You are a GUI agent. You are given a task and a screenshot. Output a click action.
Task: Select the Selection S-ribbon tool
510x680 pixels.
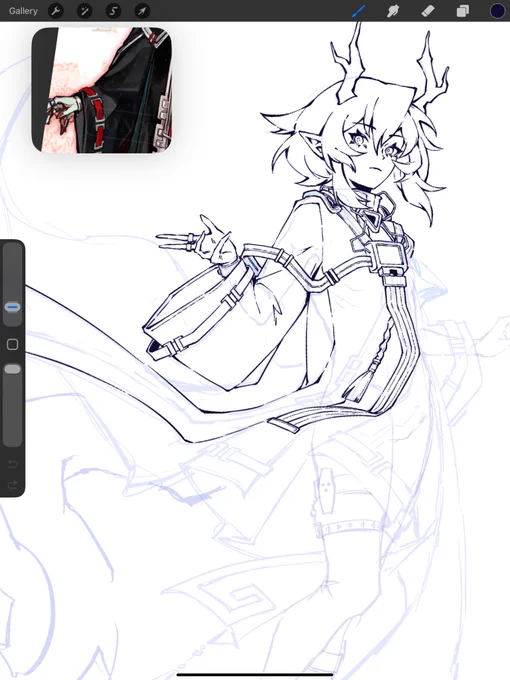(x=113, y=11)
